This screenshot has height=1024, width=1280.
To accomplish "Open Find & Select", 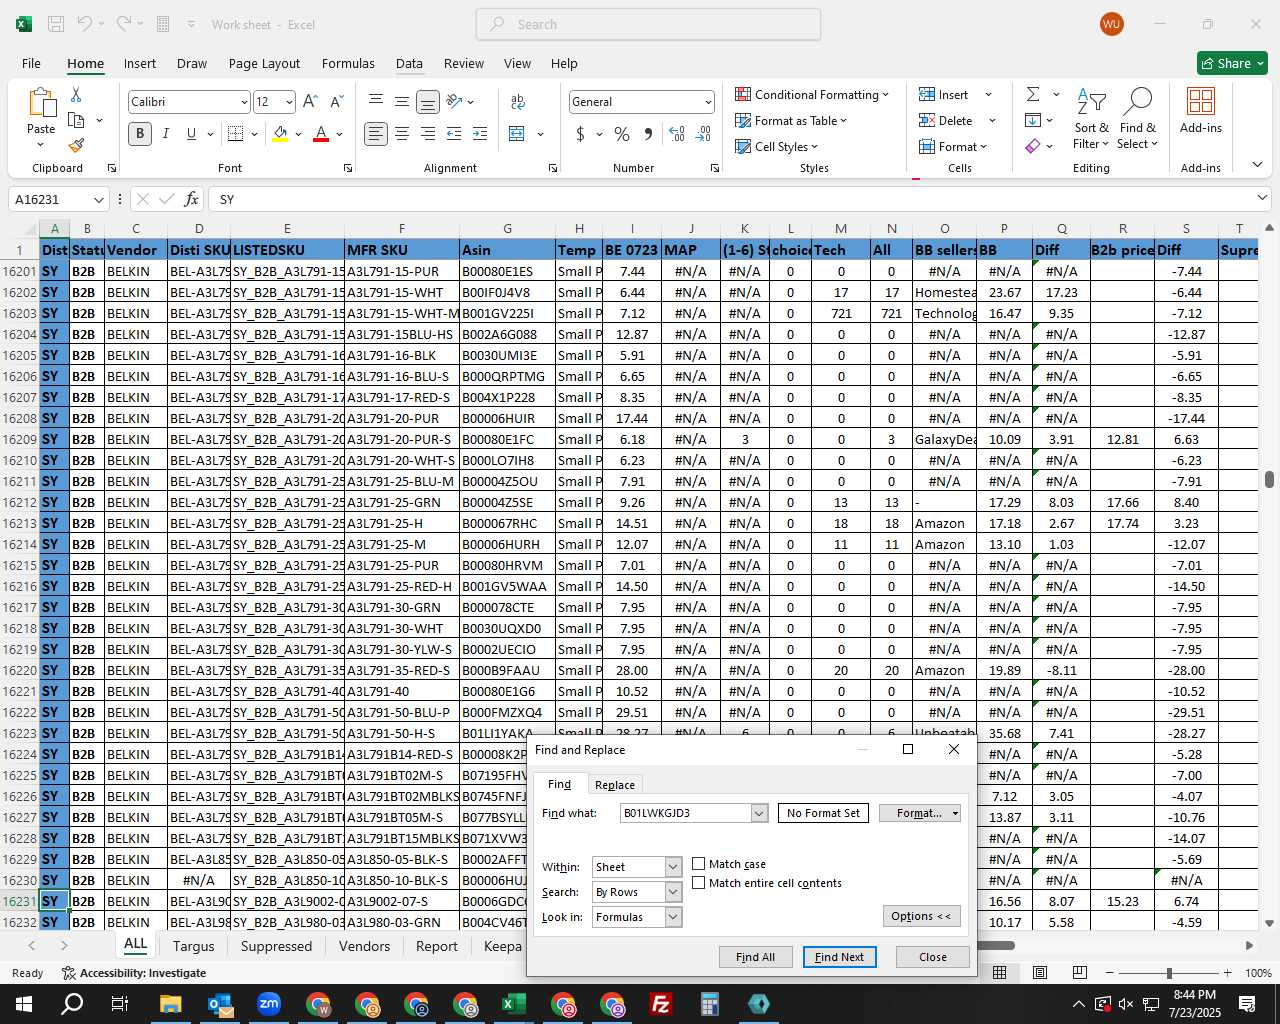I will coord(1138,119).
